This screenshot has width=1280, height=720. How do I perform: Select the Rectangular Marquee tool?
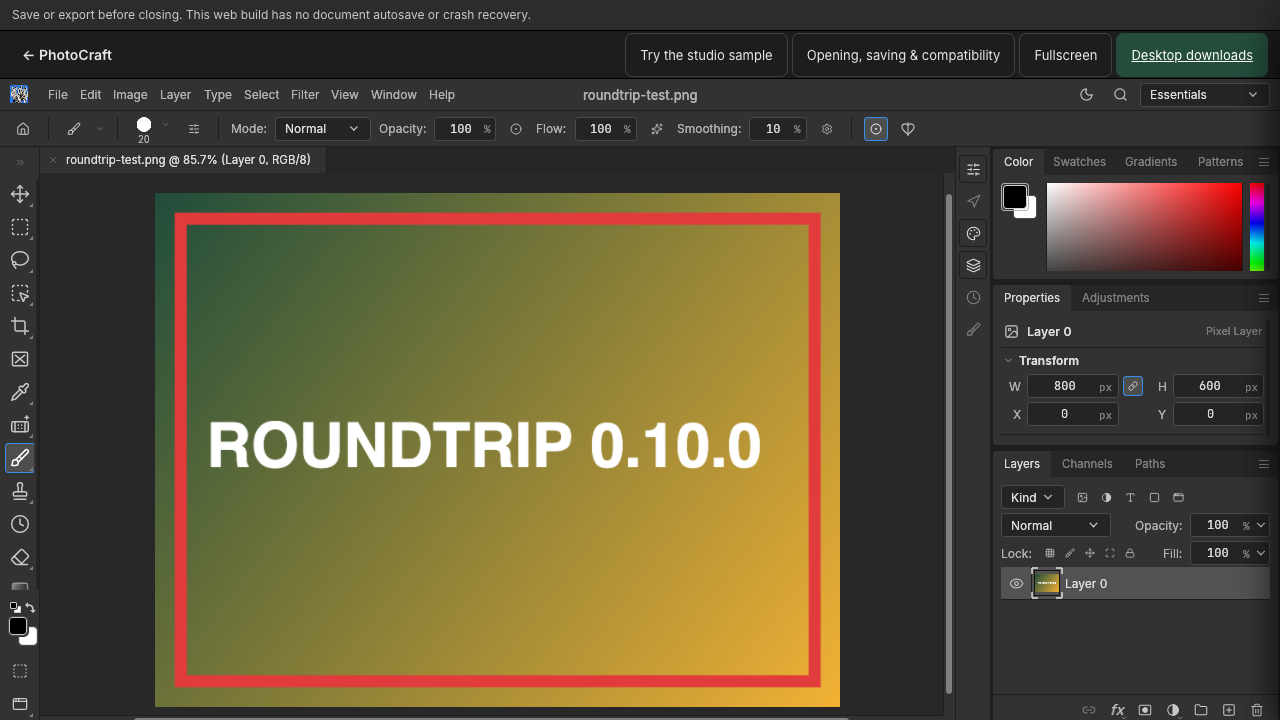[20, 227]
